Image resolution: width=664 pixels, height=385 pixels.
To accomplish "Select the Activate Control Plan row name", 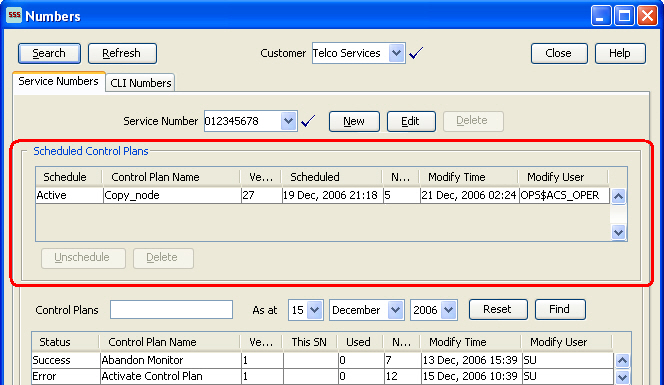I will 171,376.
